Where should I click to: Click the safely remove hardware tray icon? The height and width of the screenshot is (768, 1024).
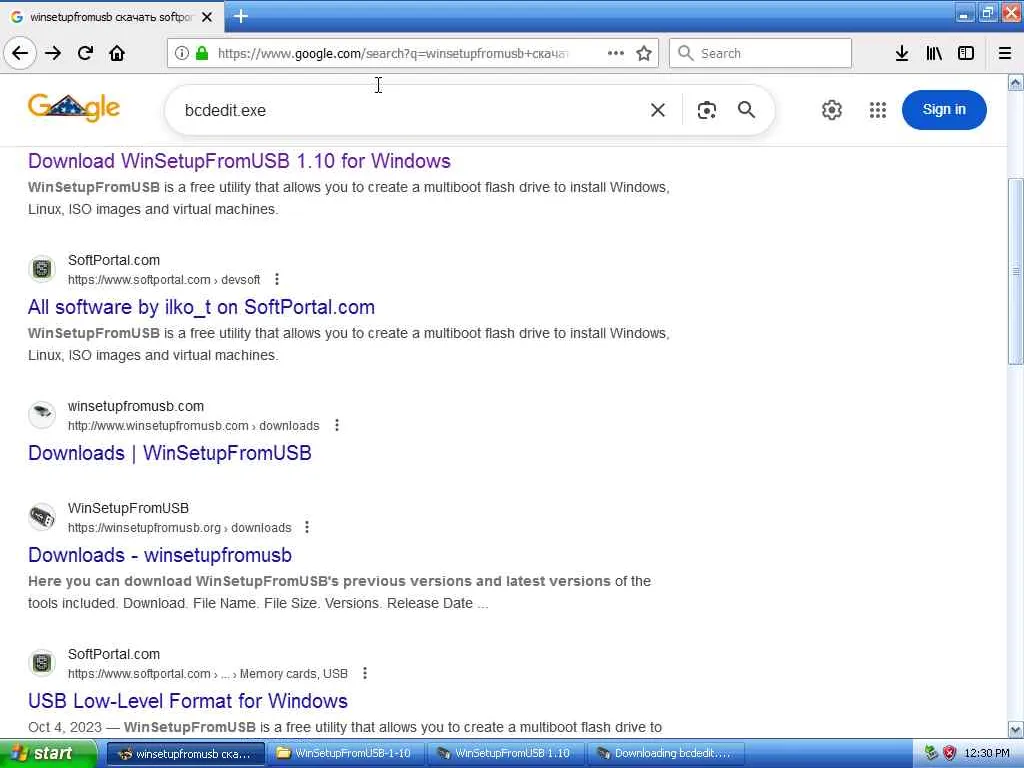pos(931,753)
